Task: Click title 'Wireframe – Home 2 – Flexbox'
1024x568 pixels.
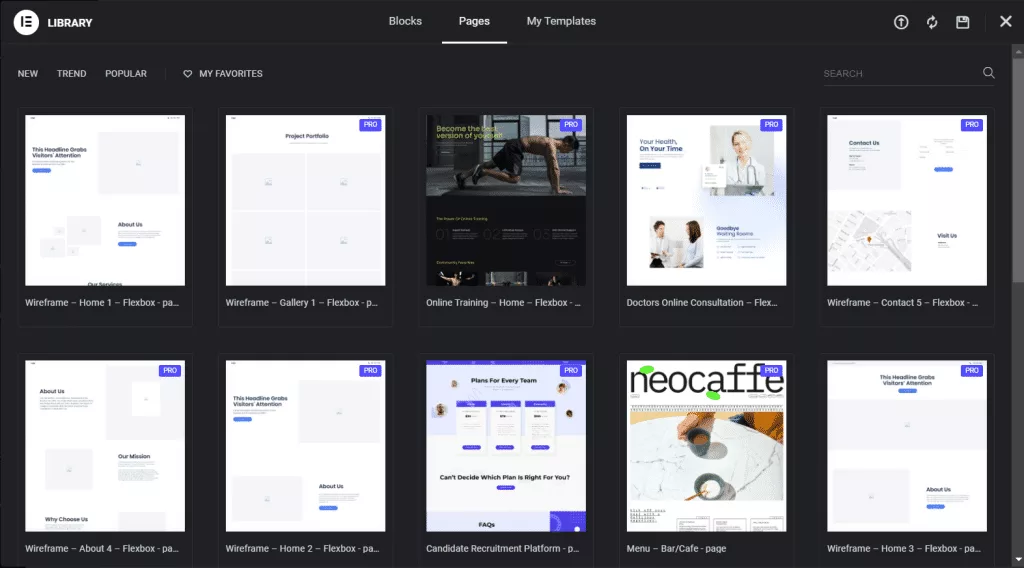Action: click(x=302, y=548)
